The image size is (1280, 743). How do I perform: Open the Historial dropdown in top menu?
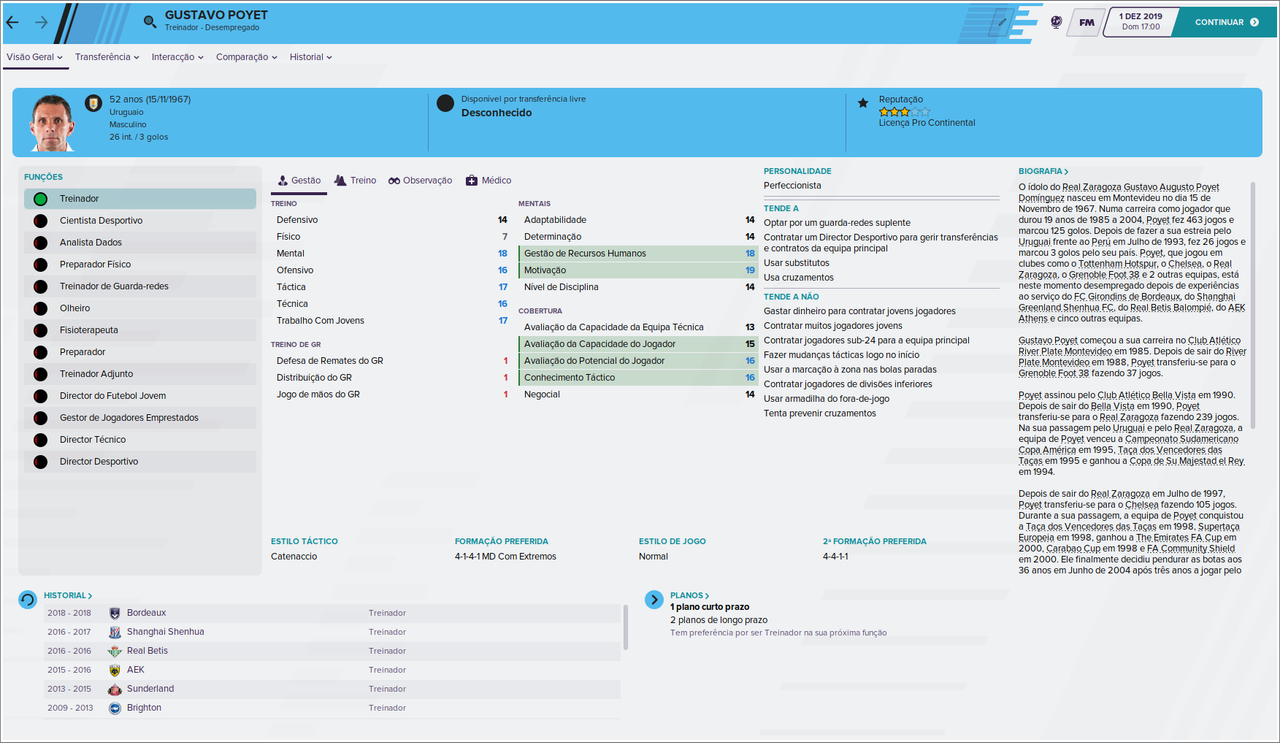(311, 57)
